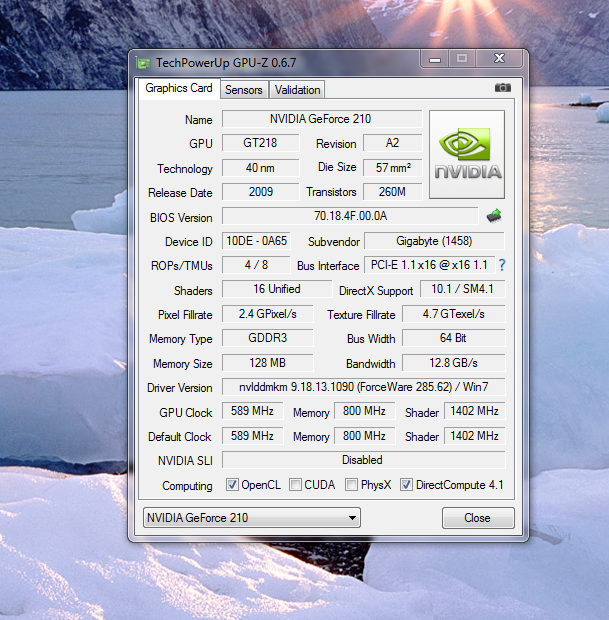The height and width of the screenshot is (620, 609).
Task: Click the NVIDIA logo image
Action: [467, 154]
